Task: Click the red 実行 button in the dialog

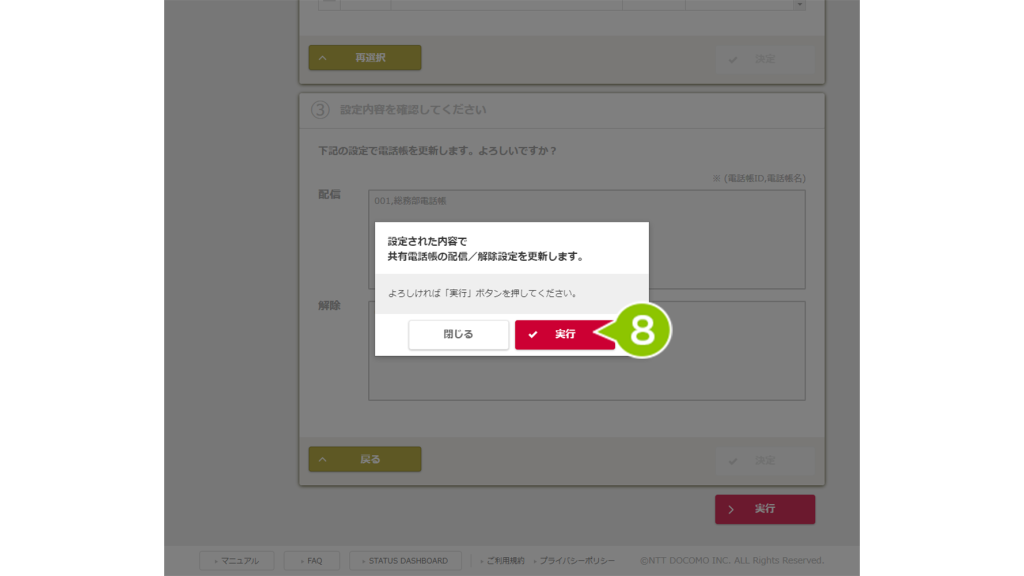Action: 564,334
